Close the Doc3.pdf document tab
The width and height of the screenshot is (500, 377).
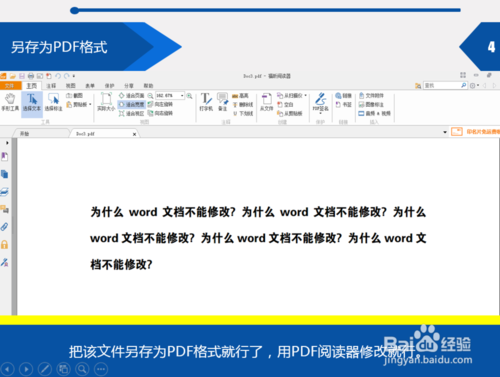point(134,134)
